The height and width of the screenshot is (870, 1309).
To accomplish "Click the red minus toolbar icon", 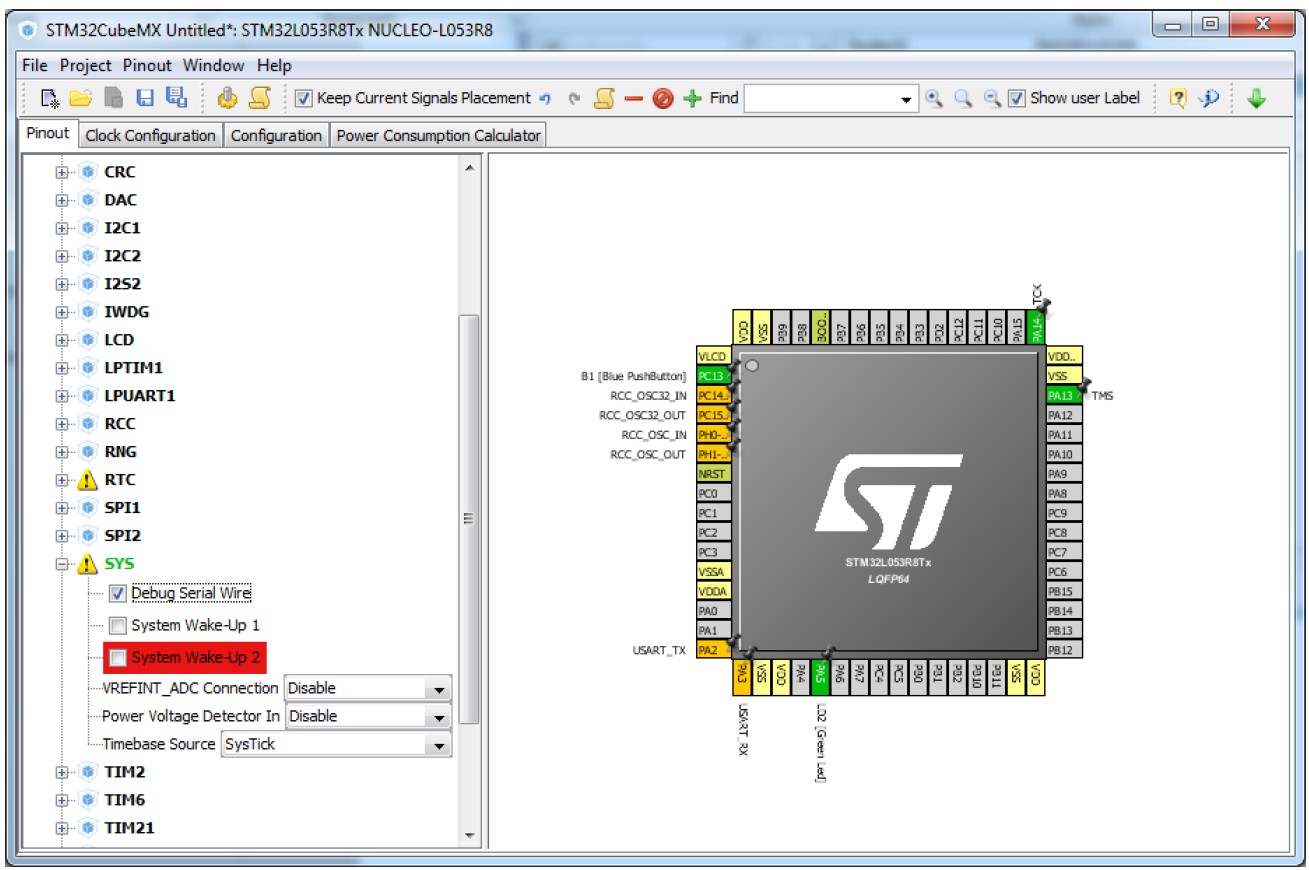I will tap(633, 98).
